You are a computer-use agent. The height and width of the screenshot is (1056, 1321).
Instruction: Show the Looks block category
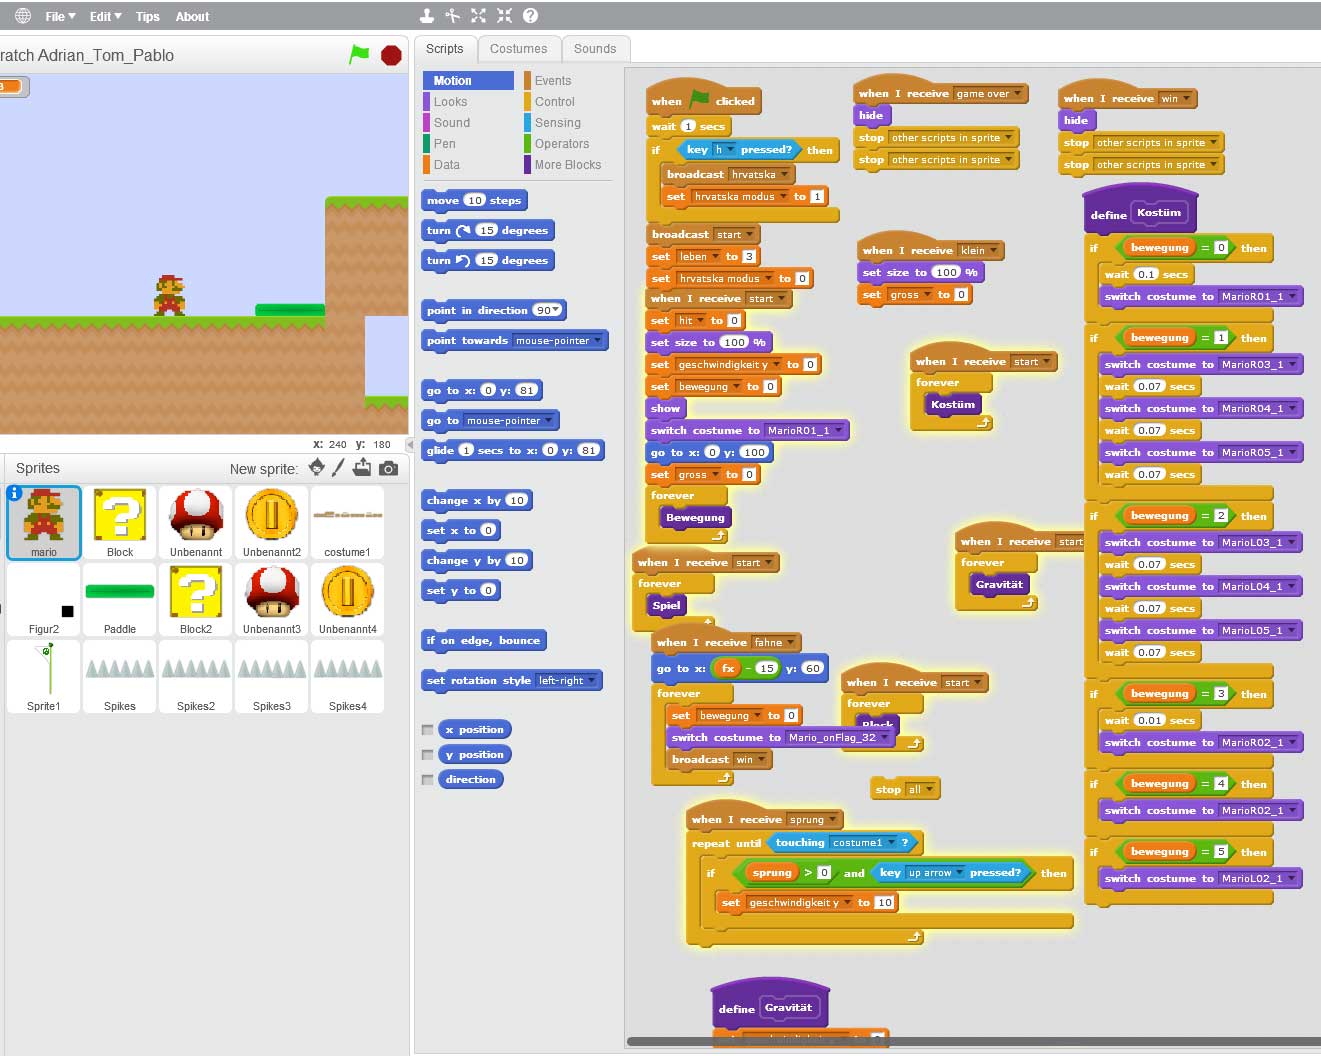click(451, 102)
